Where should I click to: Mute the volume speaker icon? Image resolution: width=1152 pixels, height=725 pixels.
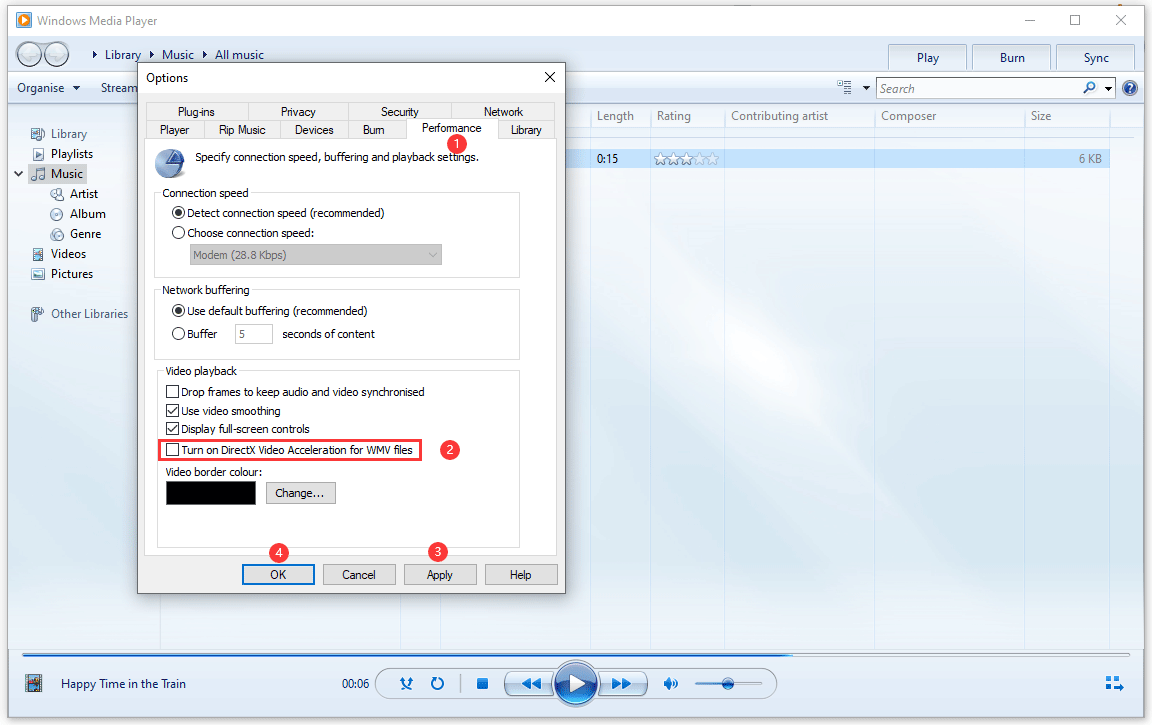click(670, 684)
